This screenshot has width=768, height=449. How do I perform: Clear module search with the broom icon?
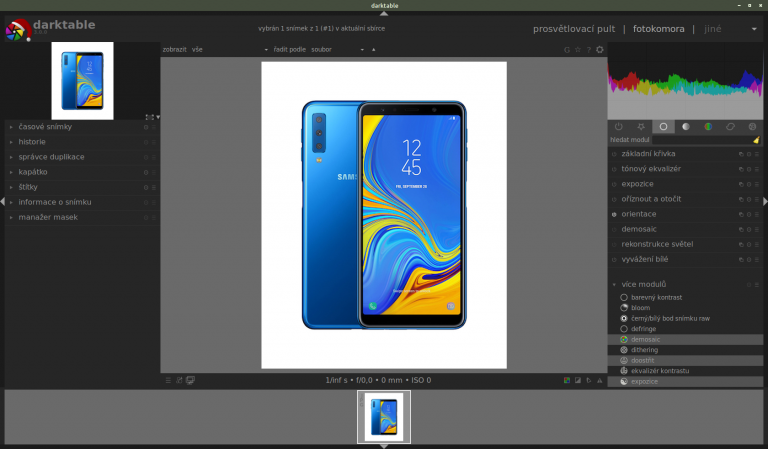coord(756,141)
